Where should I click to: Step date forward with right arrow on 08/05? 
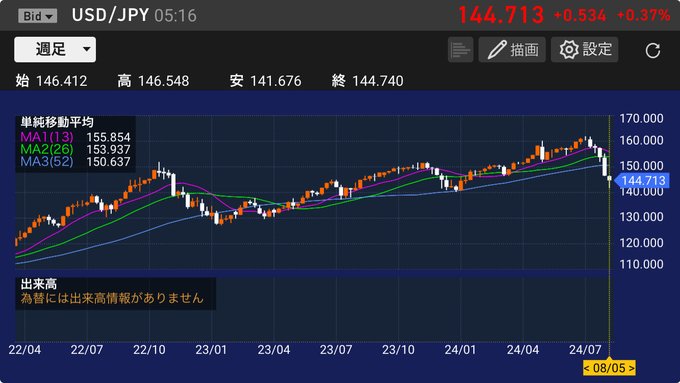pos(631,368)
